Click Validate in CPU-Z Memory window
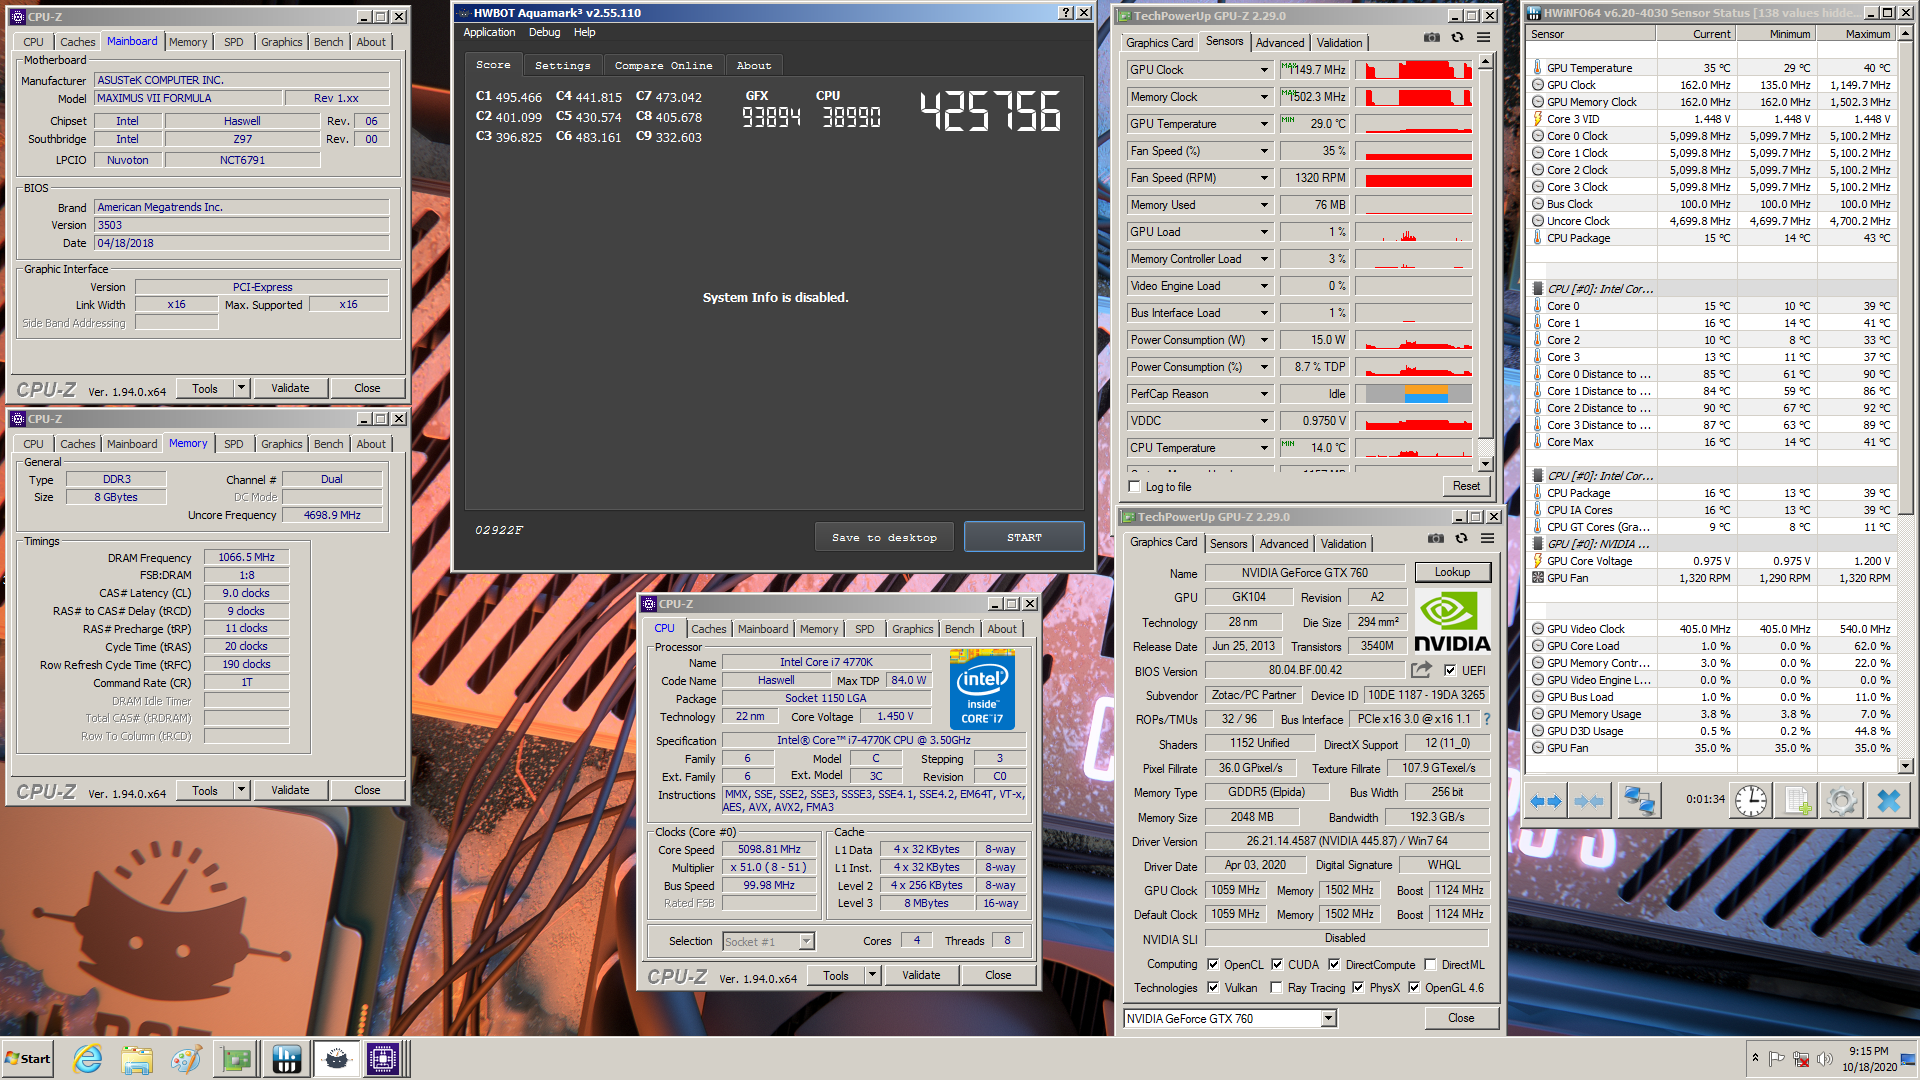The height and width of the screenshot is (1080, 1920). click(290, 790)
